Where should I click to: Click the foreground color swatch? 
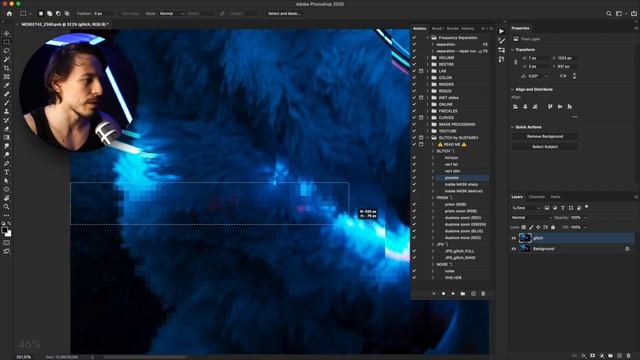[4, 230]
